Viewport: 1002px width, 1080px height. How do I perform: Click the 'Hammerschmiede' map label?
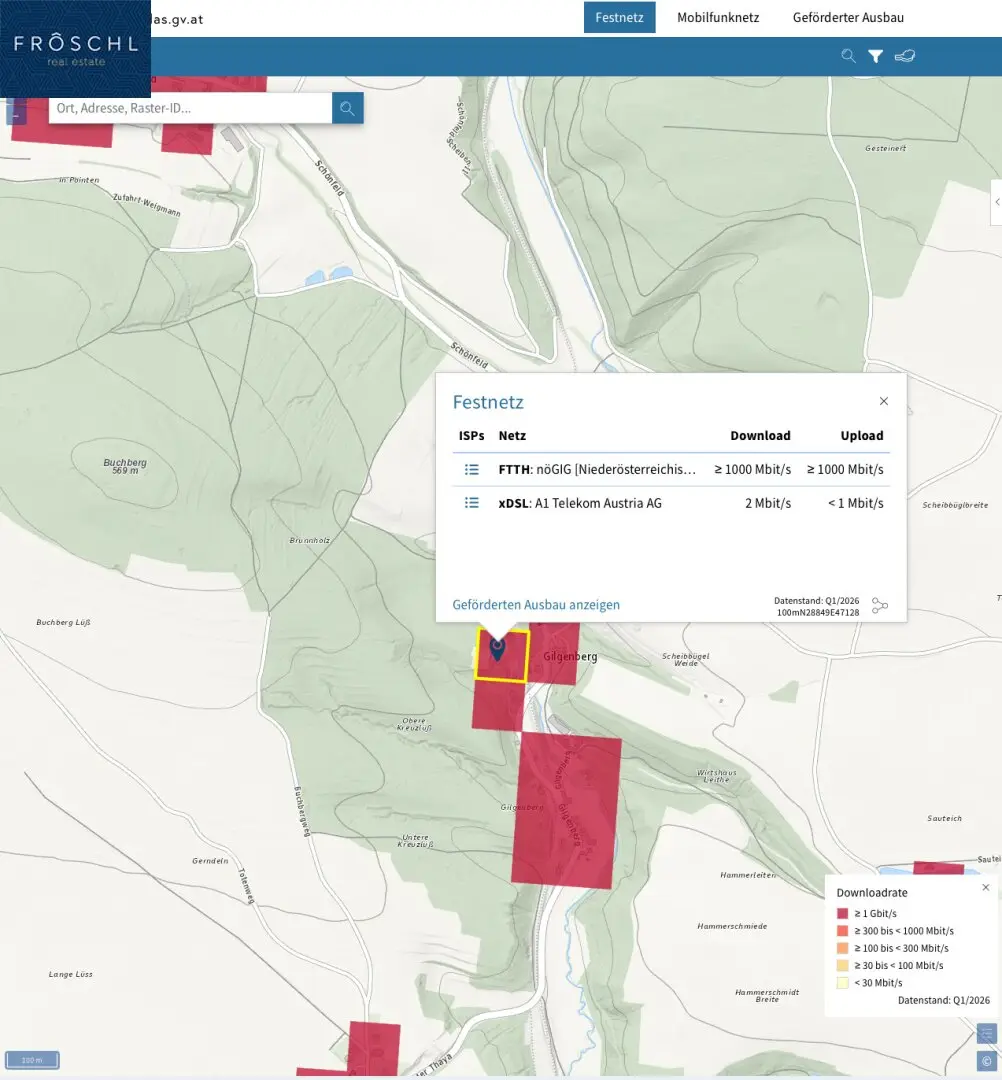731,926
